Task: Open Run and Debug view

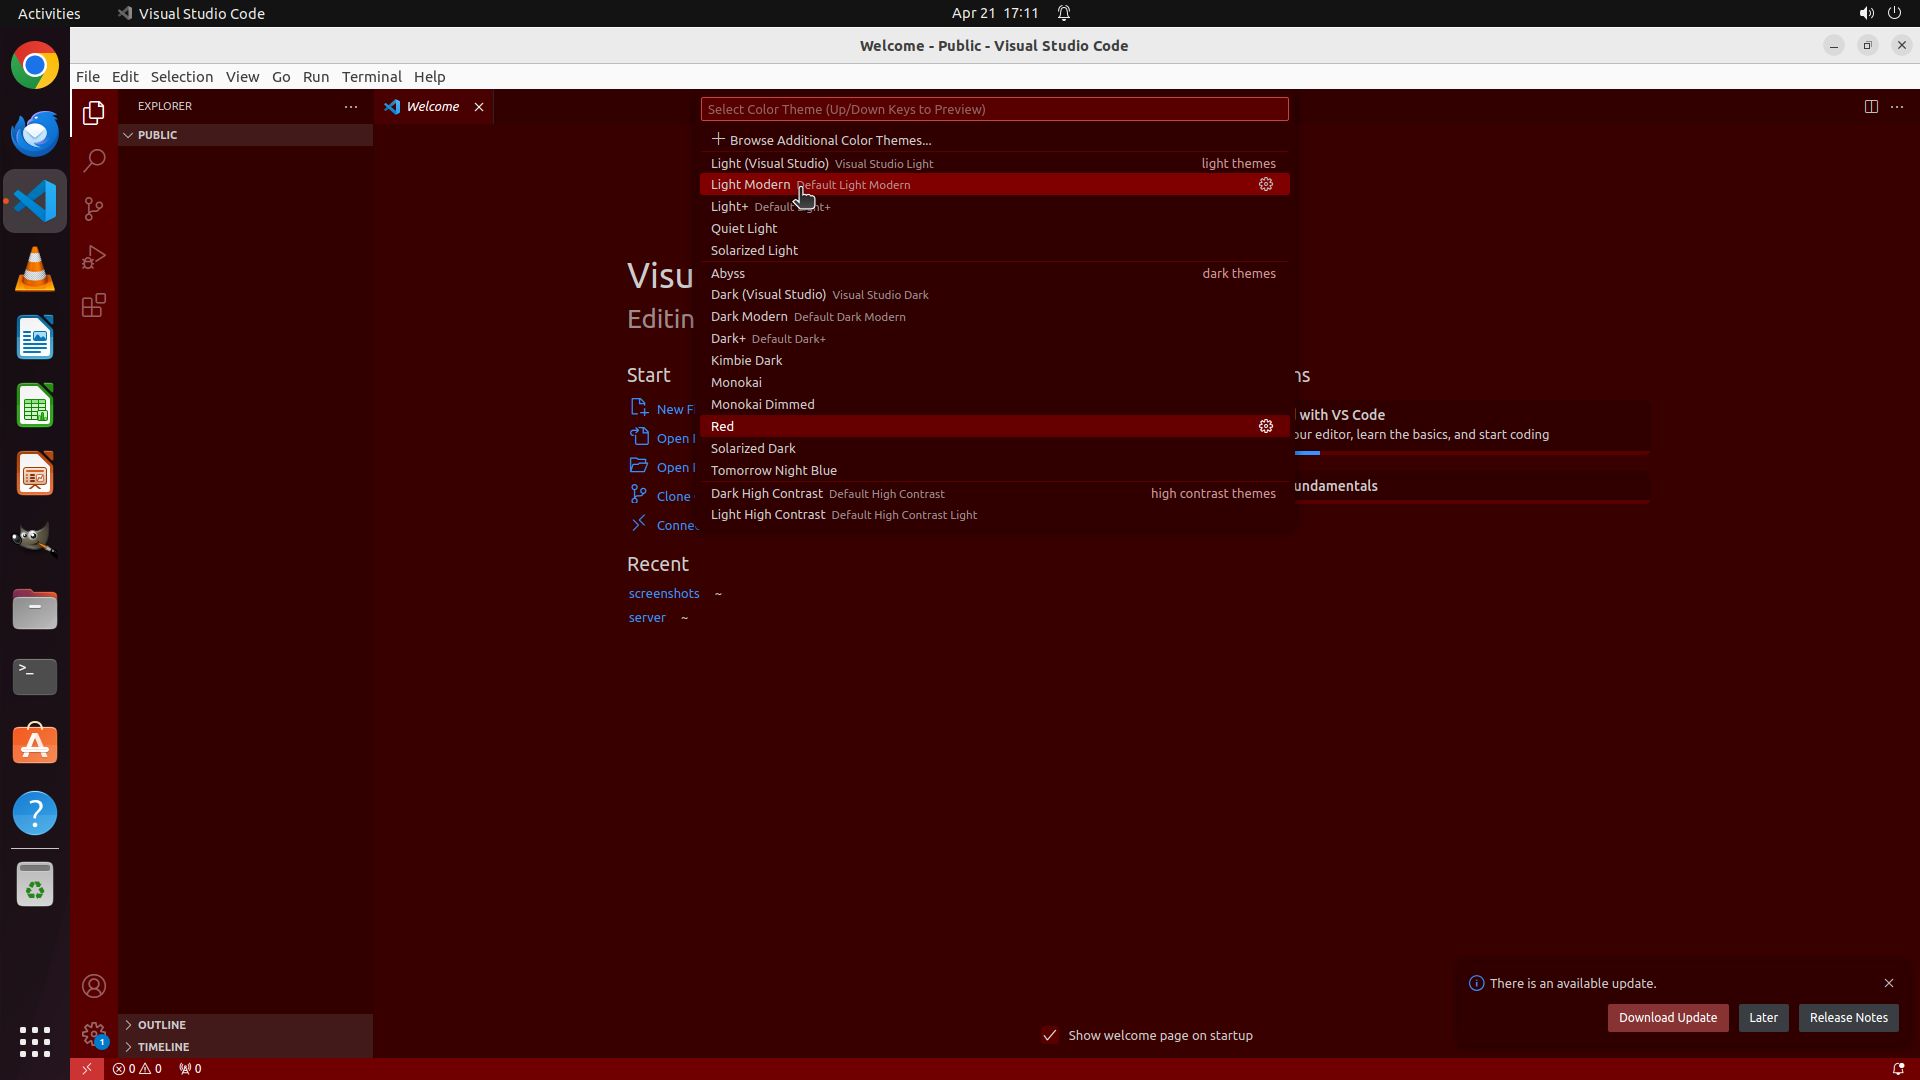Action: [x=94, y=257]
